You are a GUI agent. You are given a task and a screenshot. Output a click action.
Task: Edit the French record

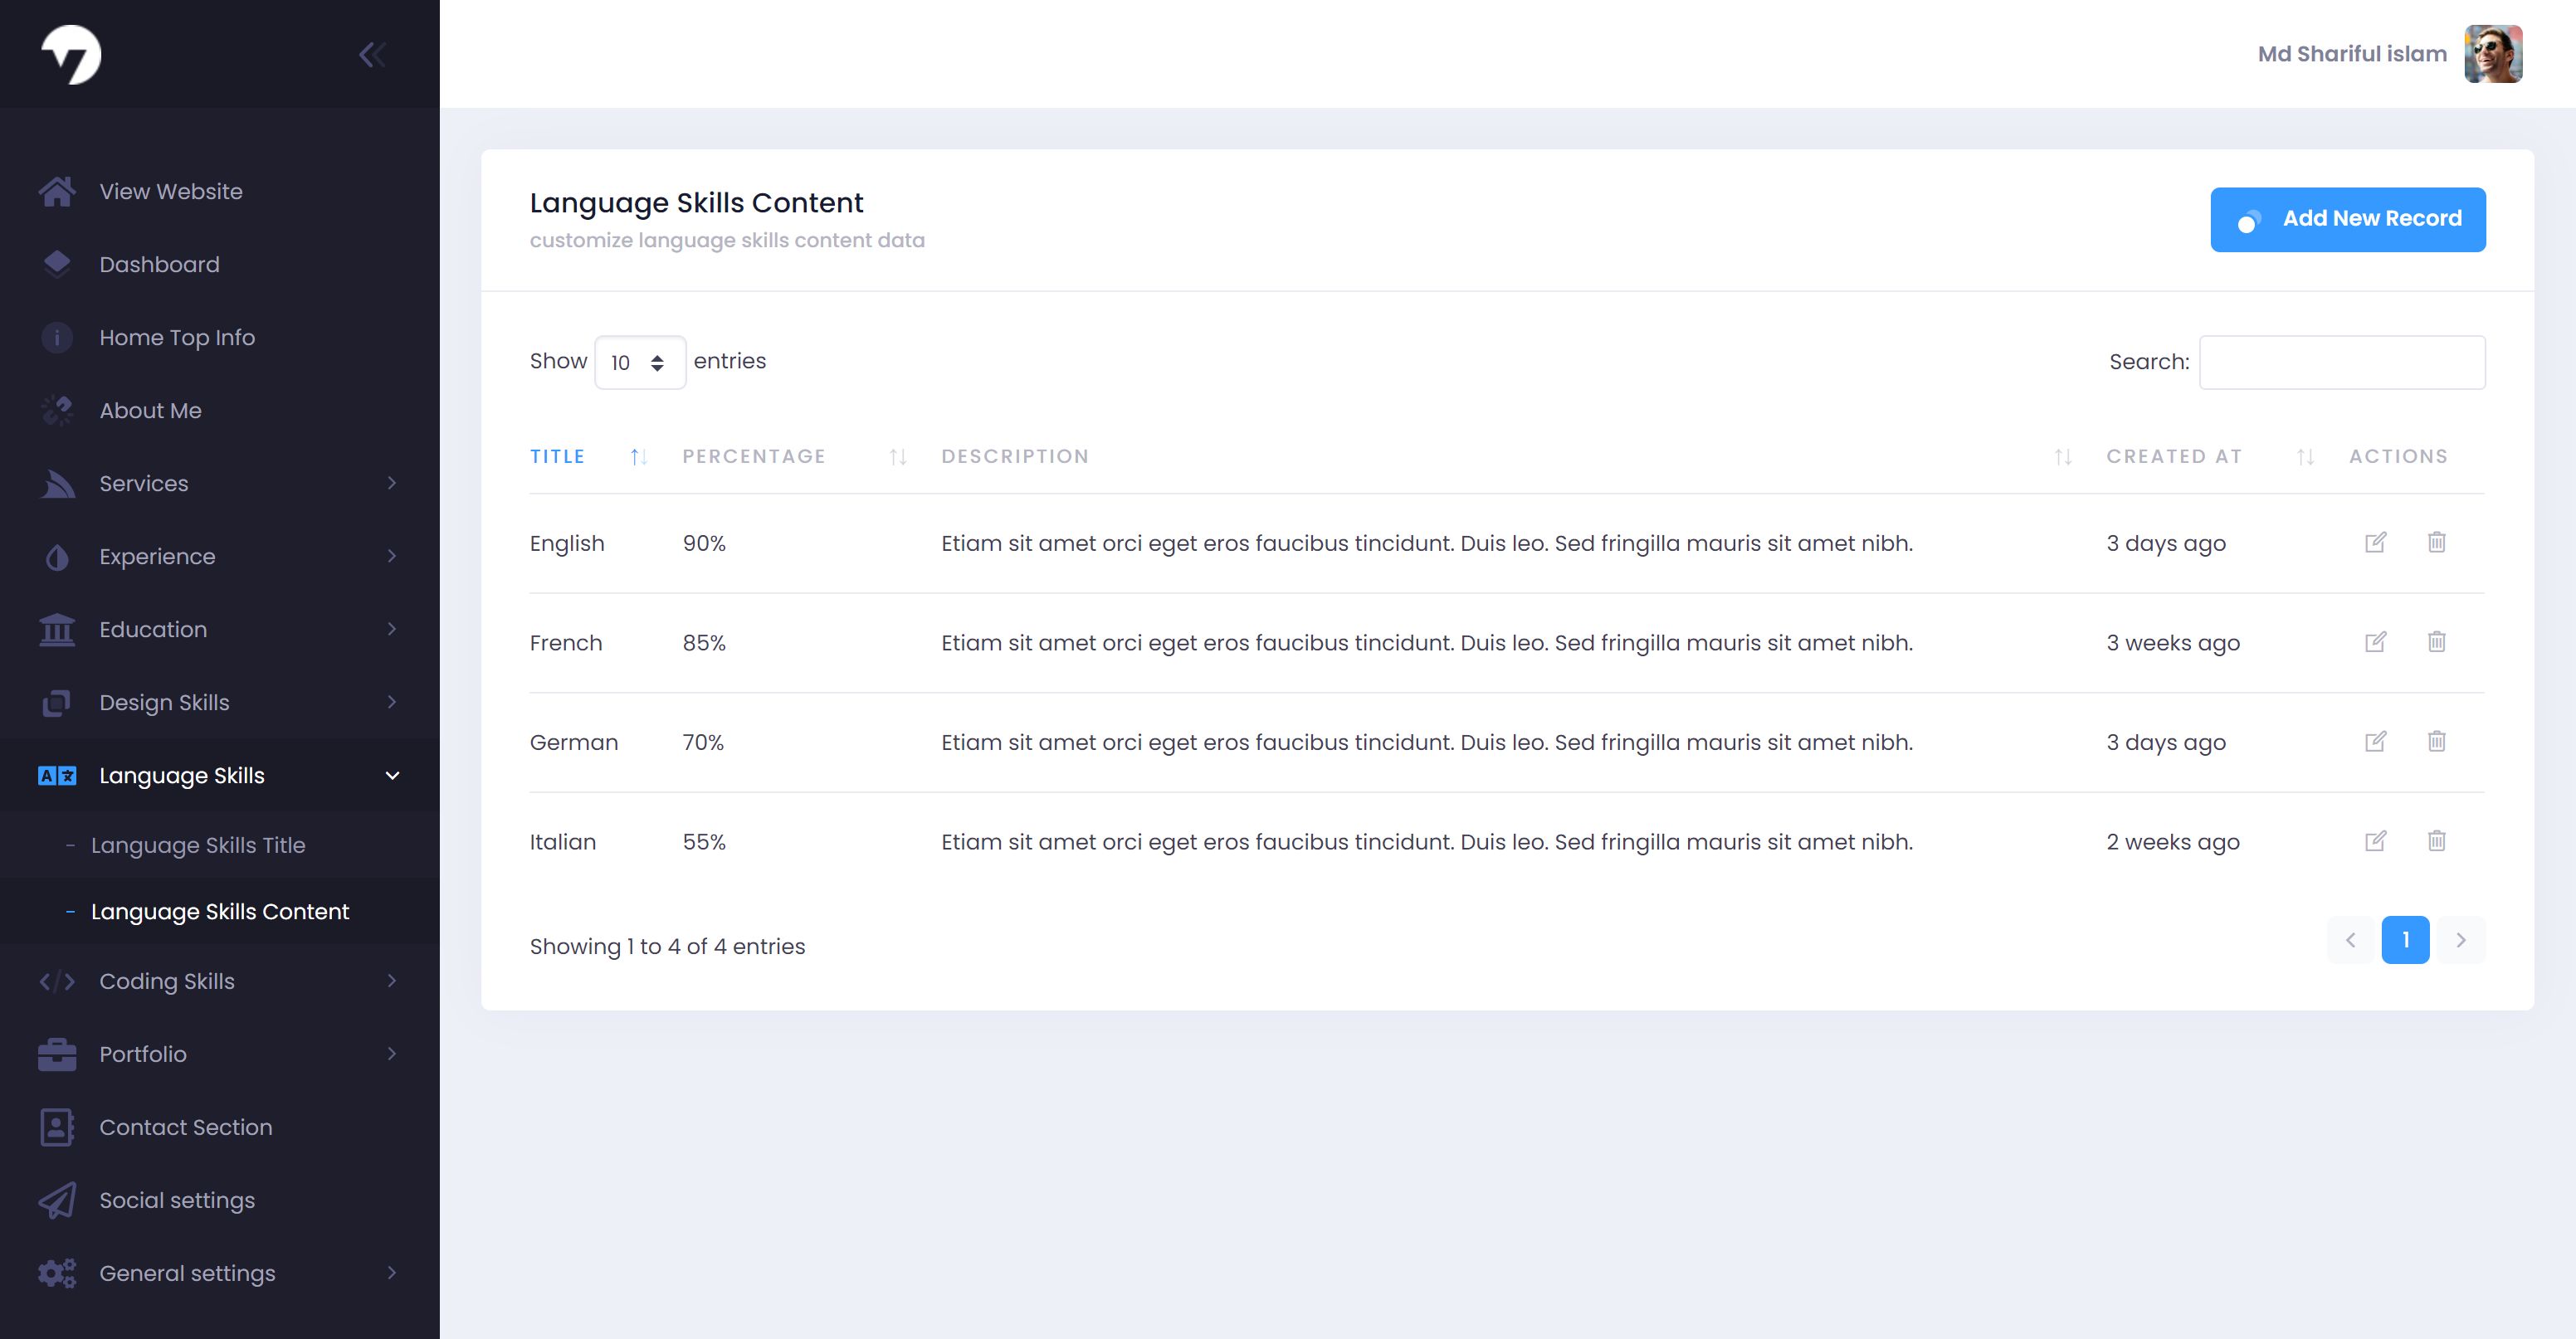(x=2376, y=641)
